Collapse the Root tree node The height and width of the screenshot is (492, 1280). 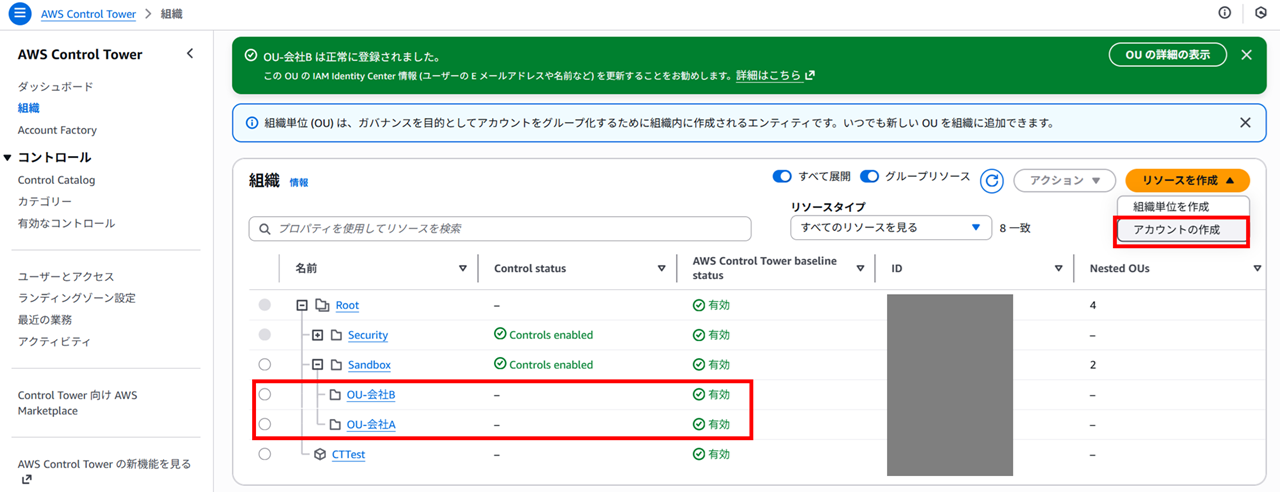pyautogui.click(x=302, y=305)
